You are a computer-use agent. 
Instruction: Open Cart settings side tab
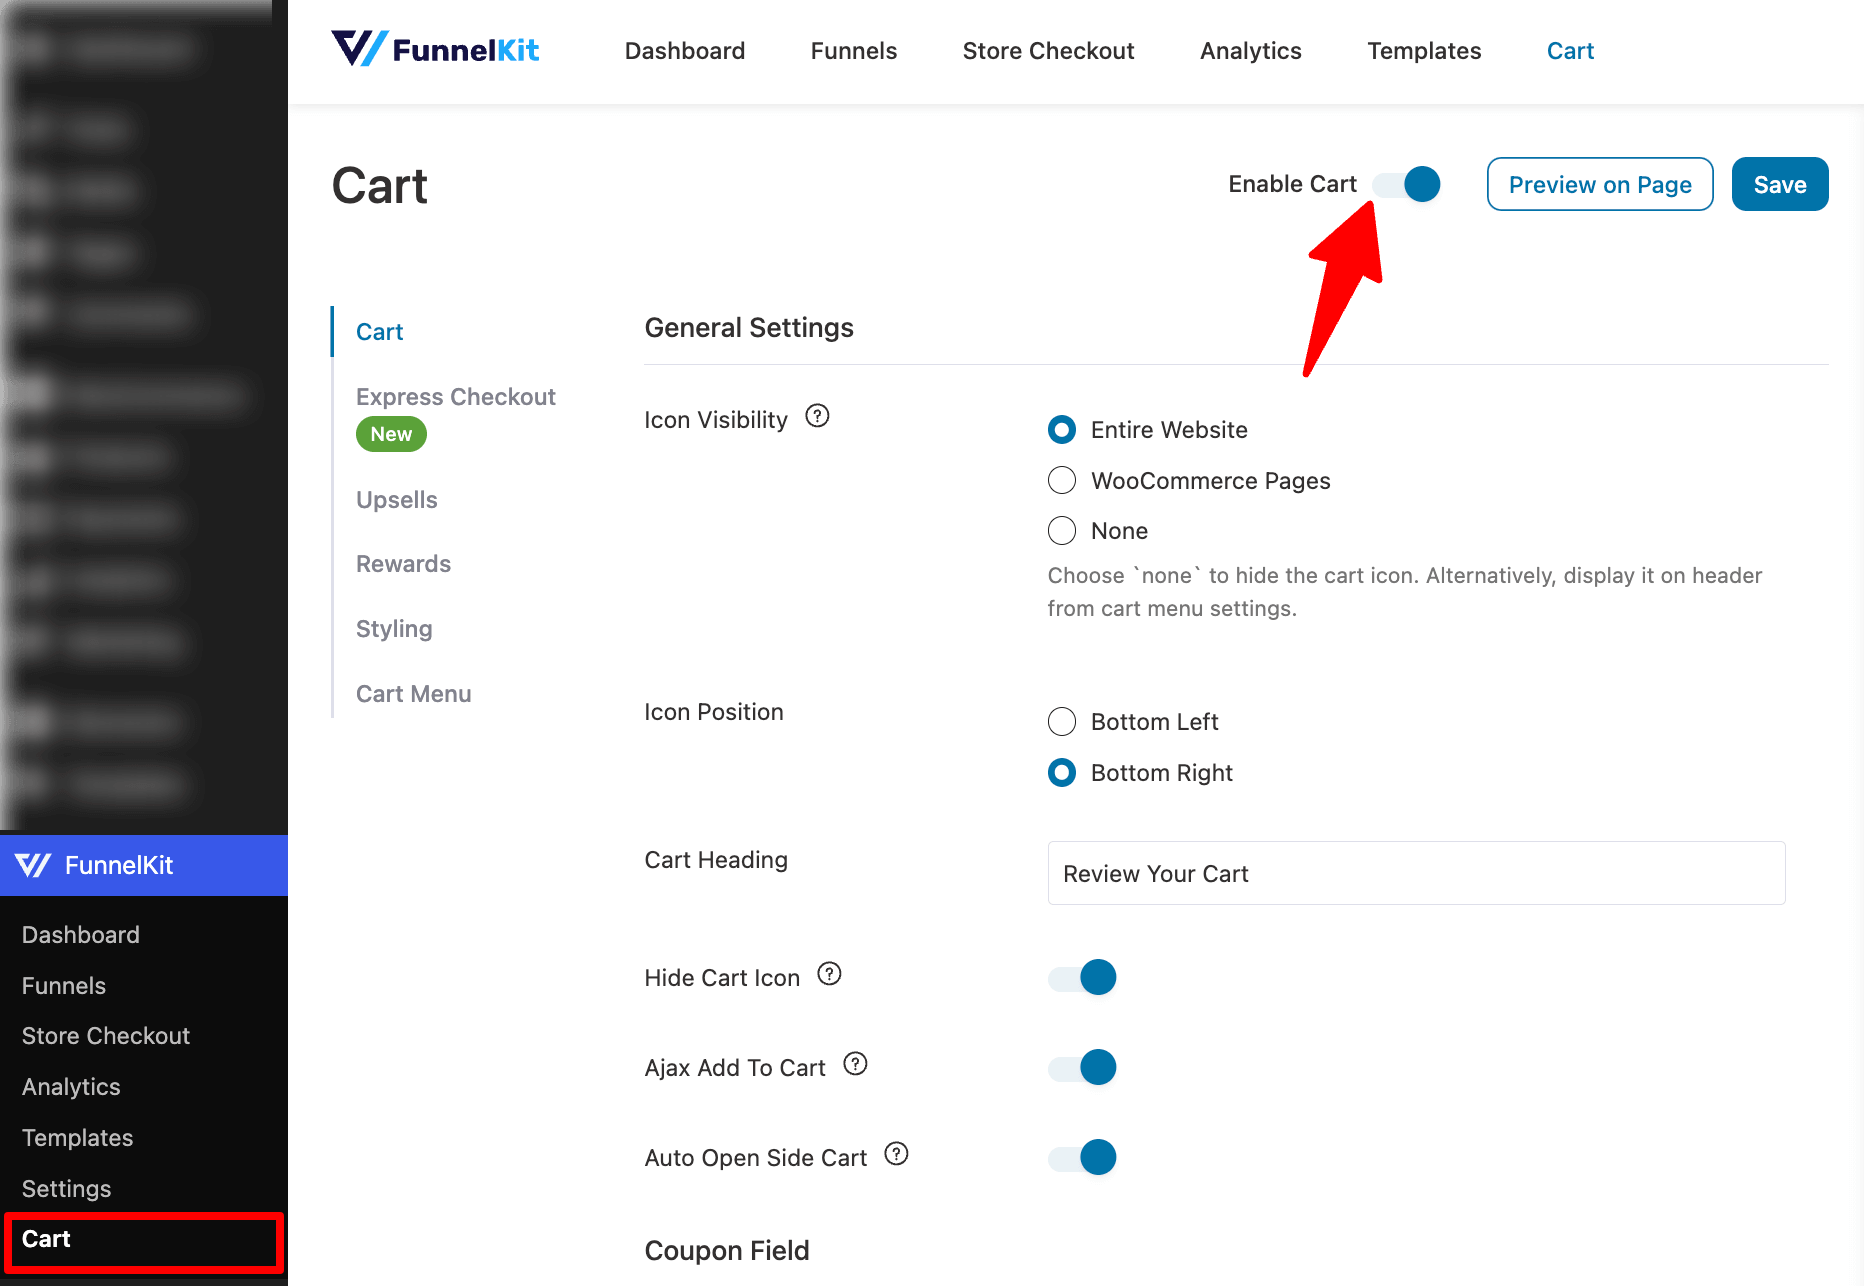coord(380,332)
